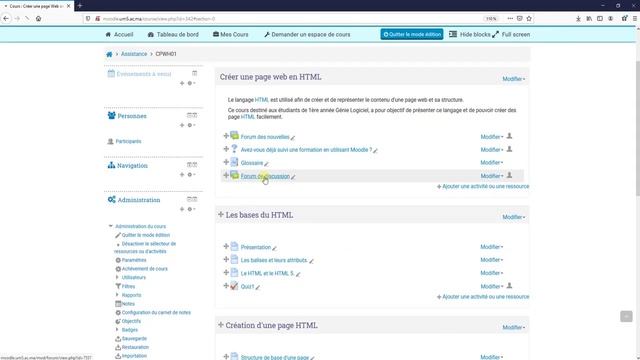Open Sauvegarde in administration tree
The height and width of the screenshot is (360, 640).
tap(134, 338)
